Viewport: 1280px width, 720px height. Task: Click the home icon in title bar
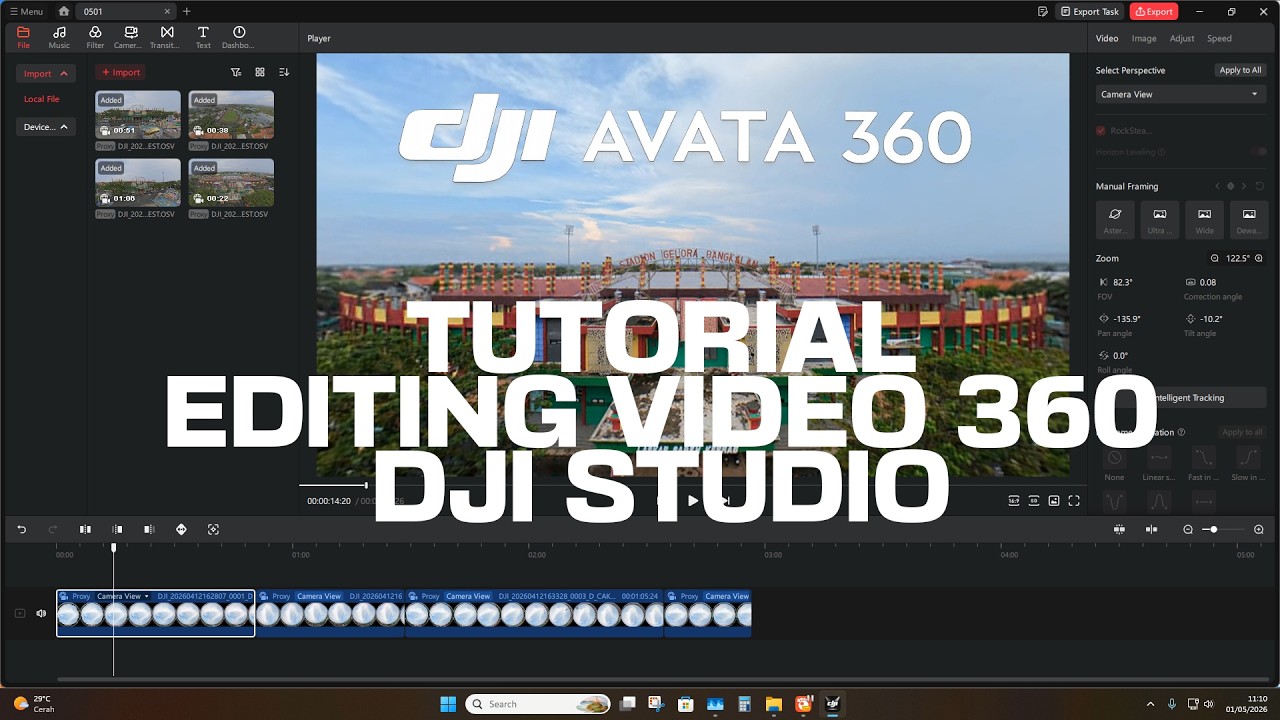64,11
